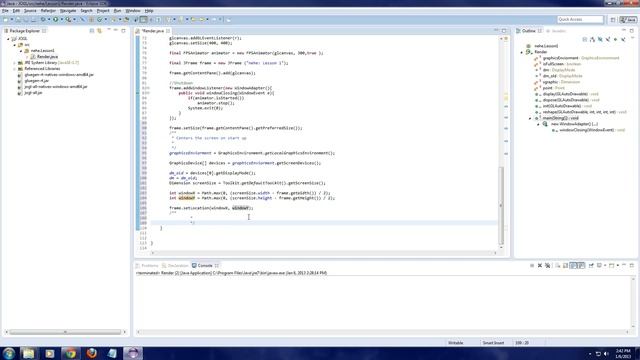Click Package Explorer horizontal scrollbar
640x360 pixels.
pos(65,332)
